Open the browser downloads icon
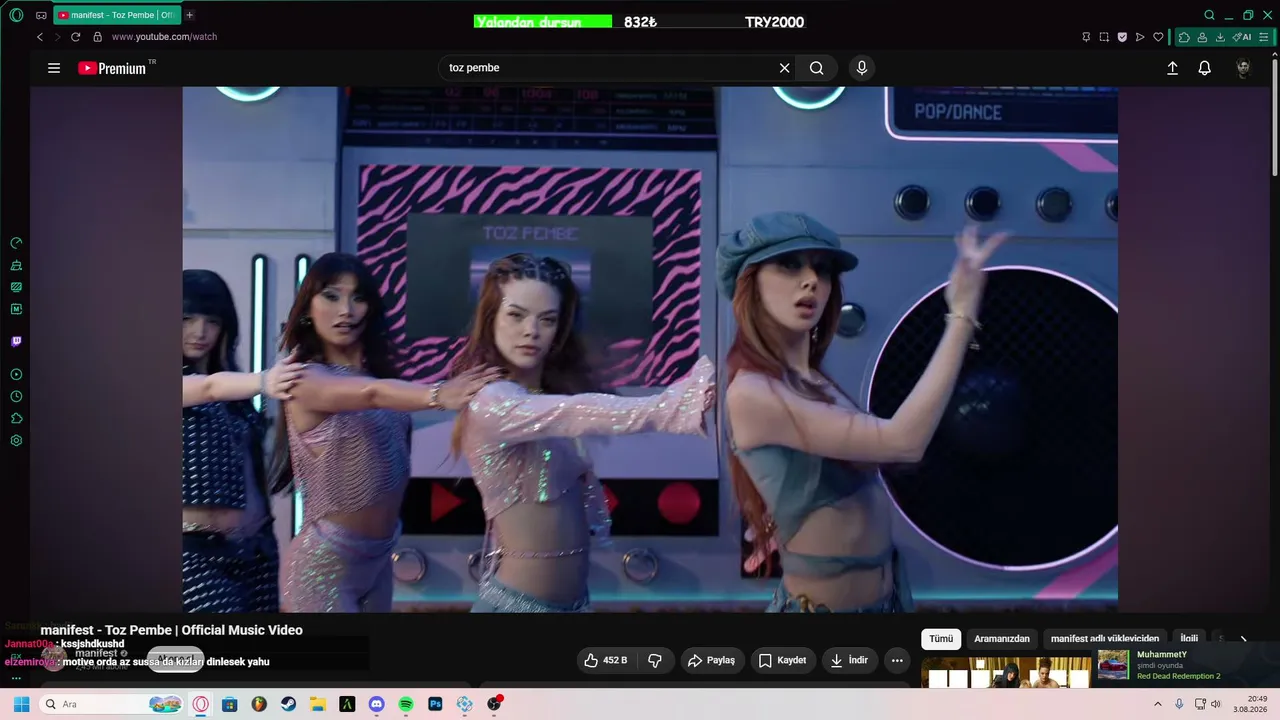1280x720 pixels. point(1220,37)
